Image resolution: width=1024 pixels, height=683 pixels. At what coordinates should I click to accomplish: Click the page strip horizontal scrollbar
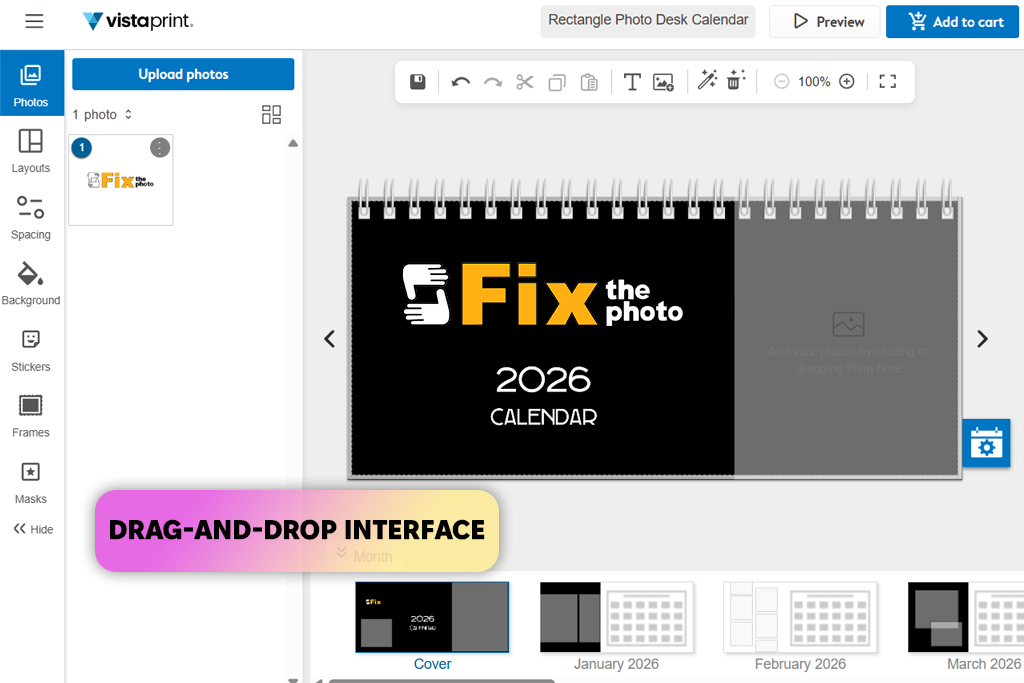[x=441, y=680]
